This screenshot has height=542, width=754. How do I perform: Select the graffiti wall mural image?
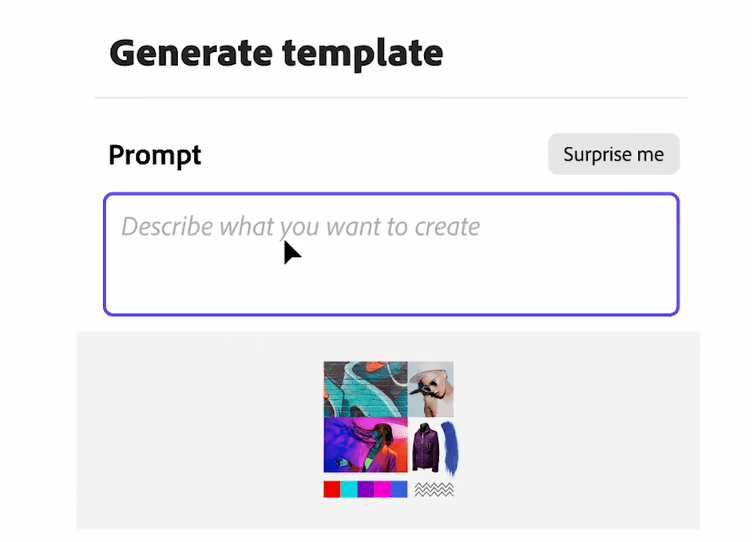click(x=365, y=389)
